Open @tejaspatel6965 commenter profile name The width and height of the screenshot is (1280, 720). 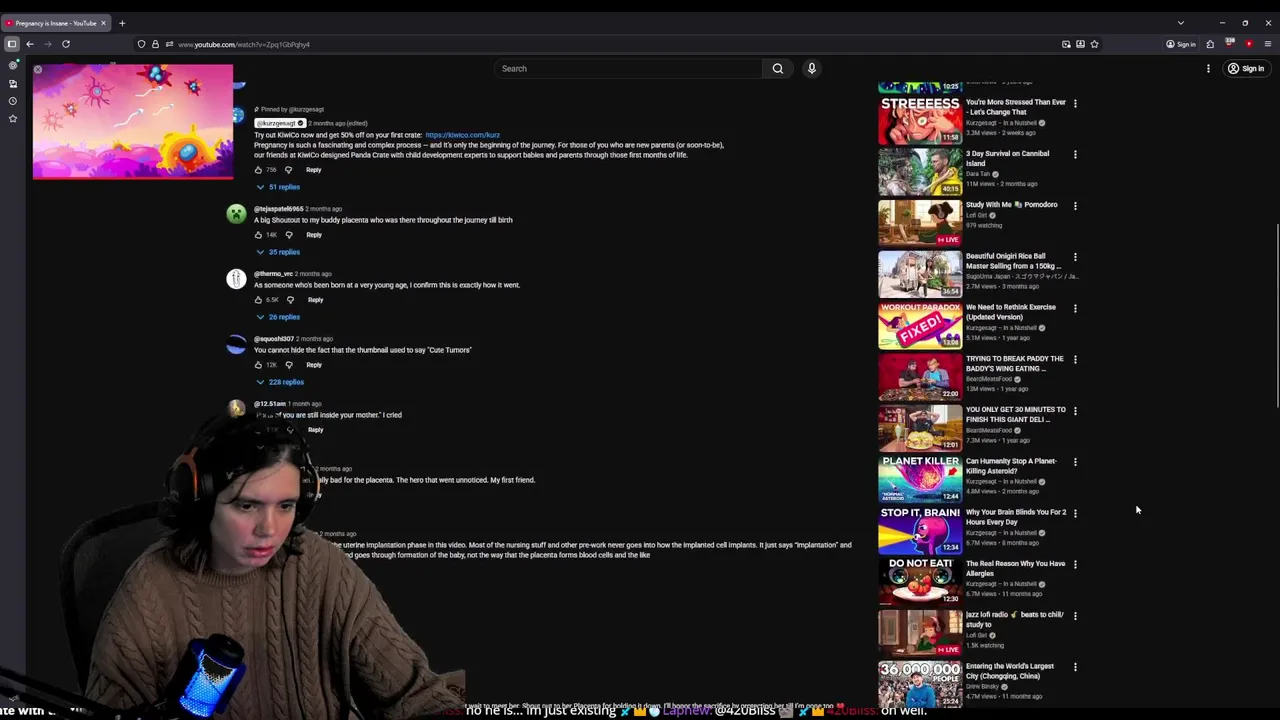(278, 209)
